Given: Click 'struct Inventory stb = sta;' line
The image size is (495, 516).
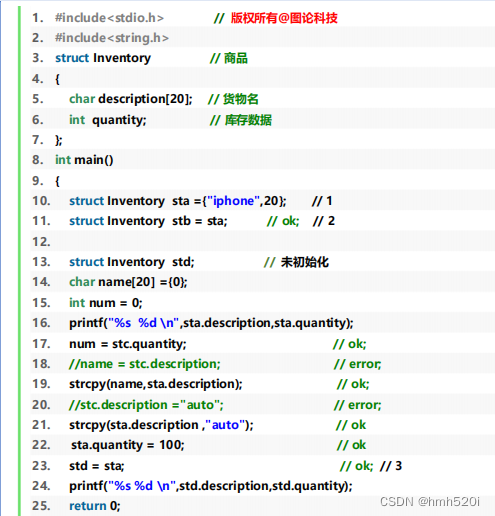Looking at the screenshot, I should pyautogui.click(x=148, y=221).
